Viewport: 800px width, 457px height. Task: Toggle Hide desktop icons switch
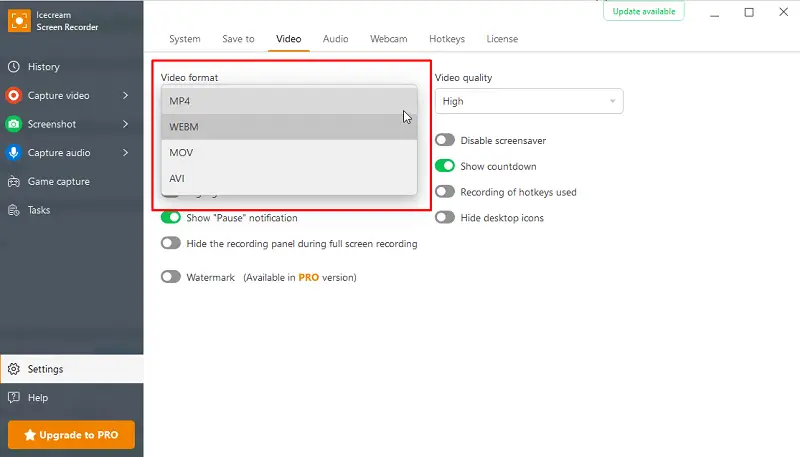point(445,217)
